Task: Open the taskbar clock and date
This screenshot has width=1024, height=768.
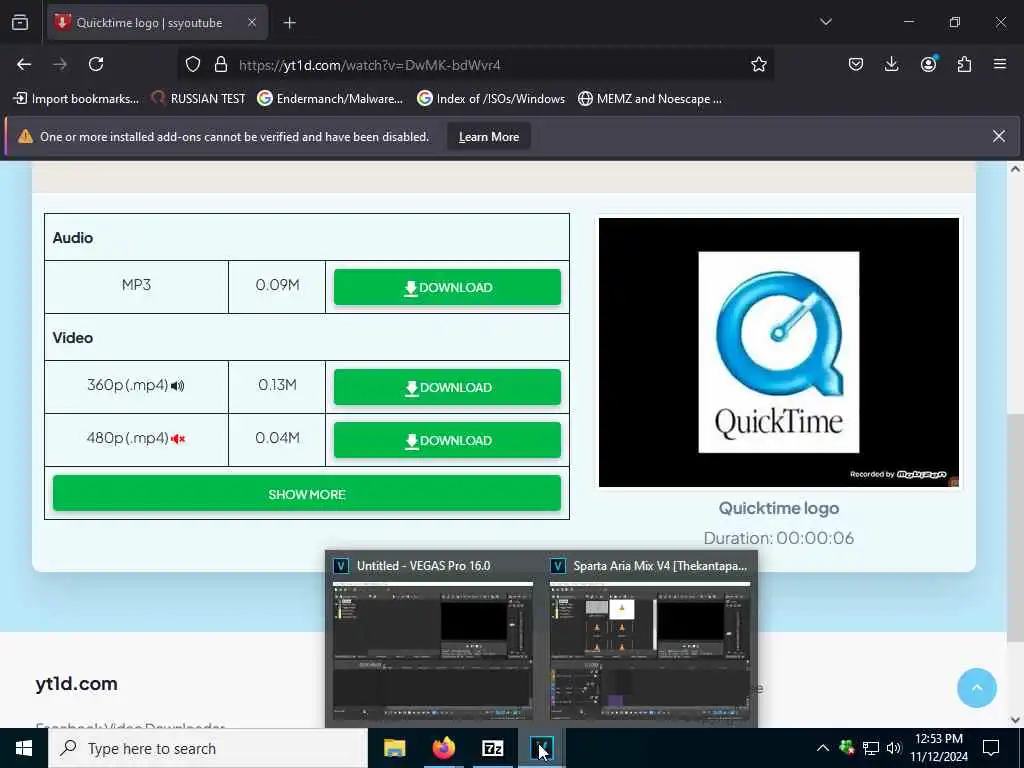Action: tap(939, 748)
